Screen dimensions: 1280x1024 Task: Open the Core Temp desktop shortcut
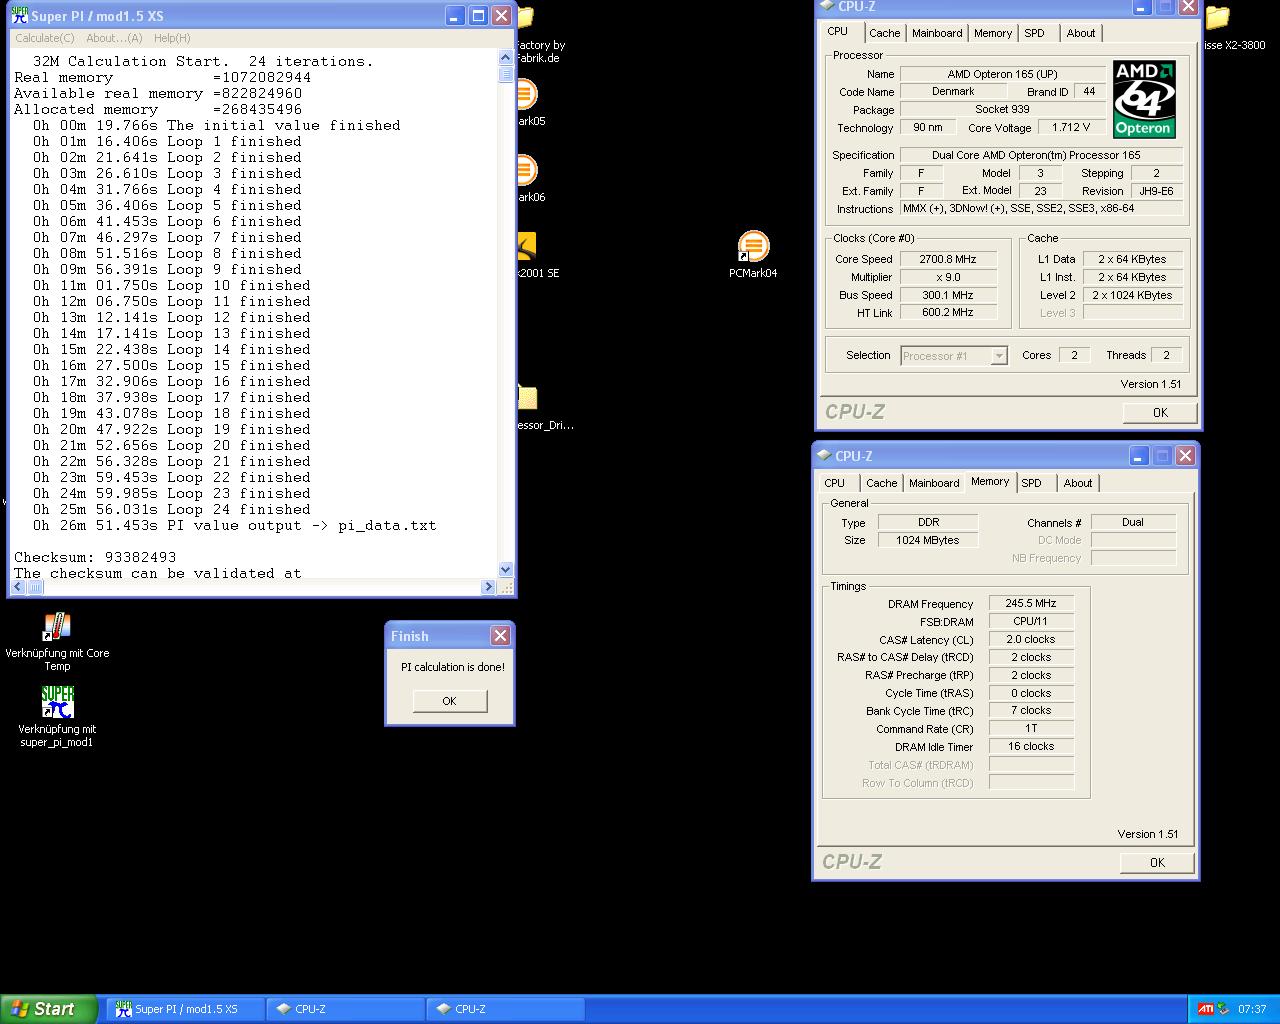click(57, 628)
